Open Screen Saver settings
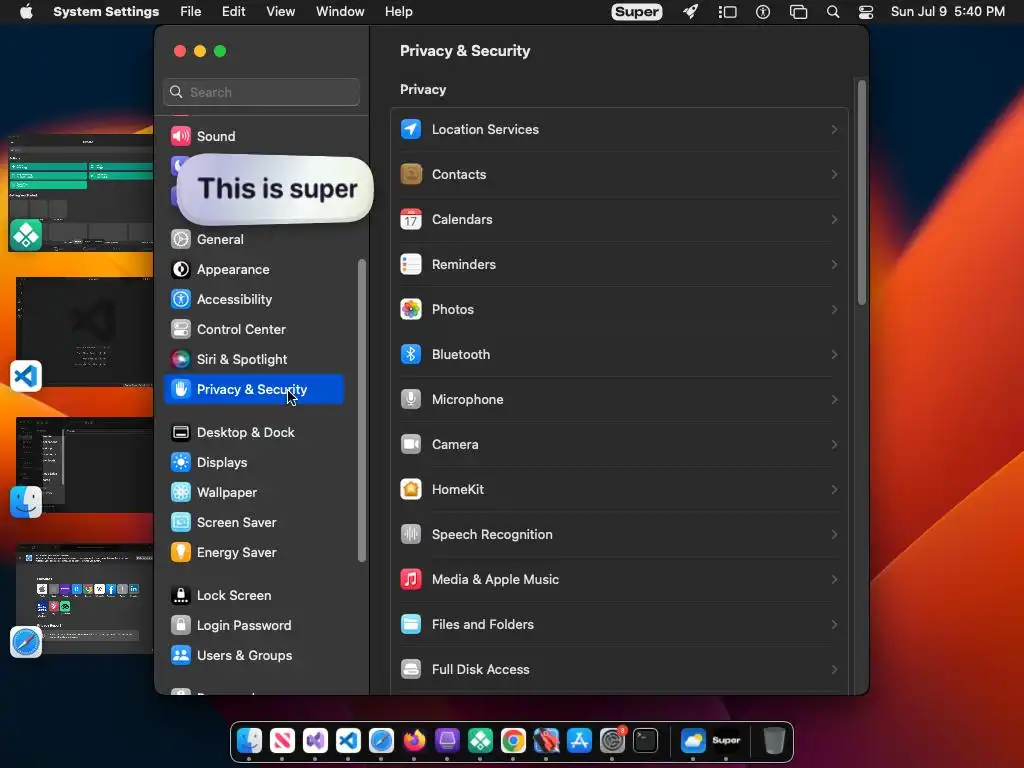 point(253,522)
